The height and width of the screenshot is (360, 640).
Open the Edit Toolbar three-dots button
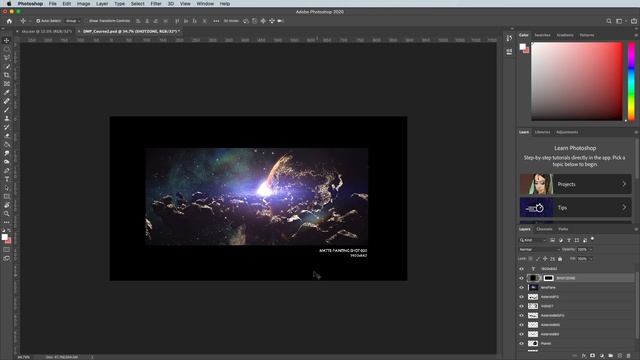tap(7, 222)
